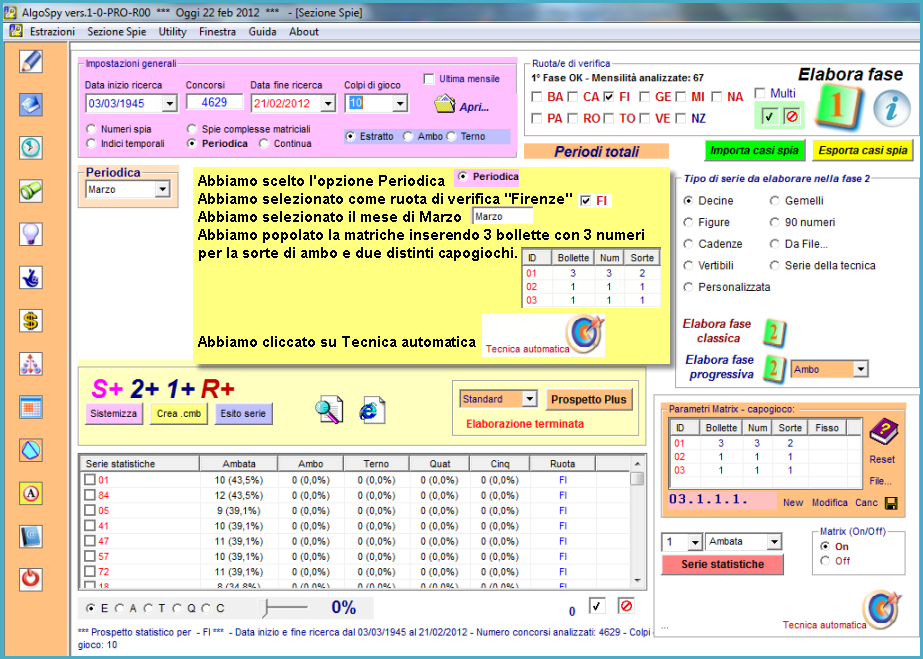Turn Matrix Off with the Off radio
Image resolution: width=923 pixels, height=659 pixels.
point(825,561)
